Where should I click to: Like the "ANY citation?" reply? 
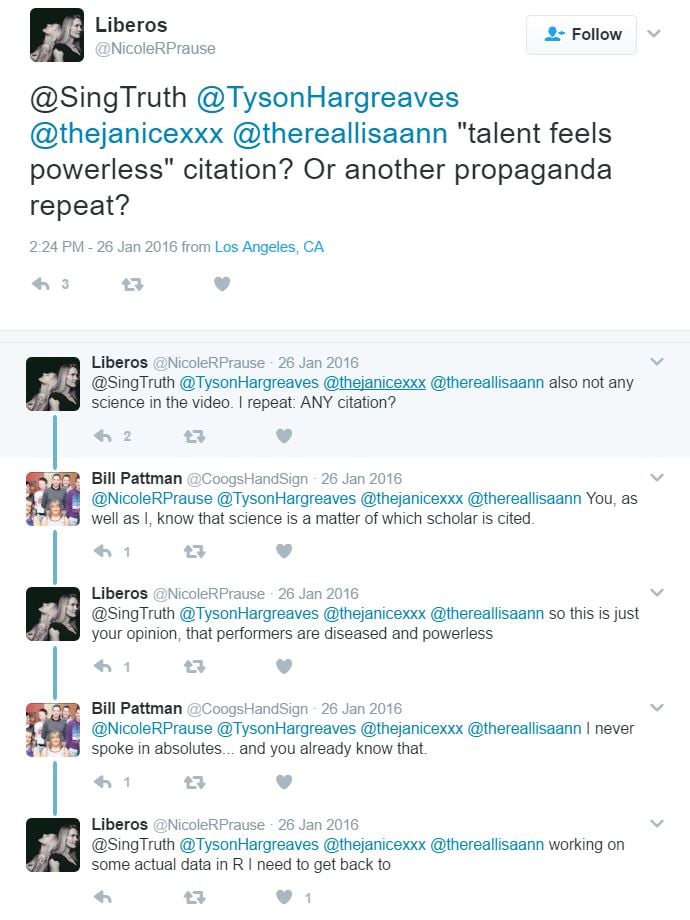pos(284,436)
